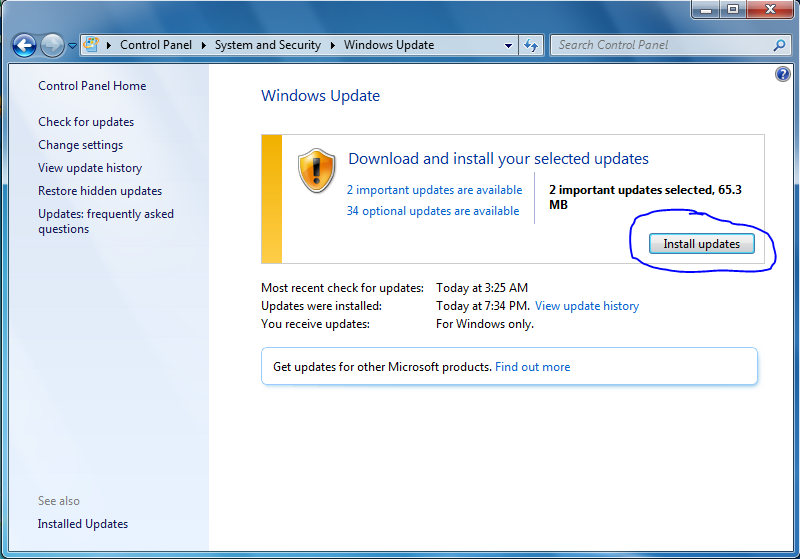Image resolution: width=800 pixels, height=559 pixels.
Task: Open the recent pages dropdown arrow
Action: tap(72, 46)
